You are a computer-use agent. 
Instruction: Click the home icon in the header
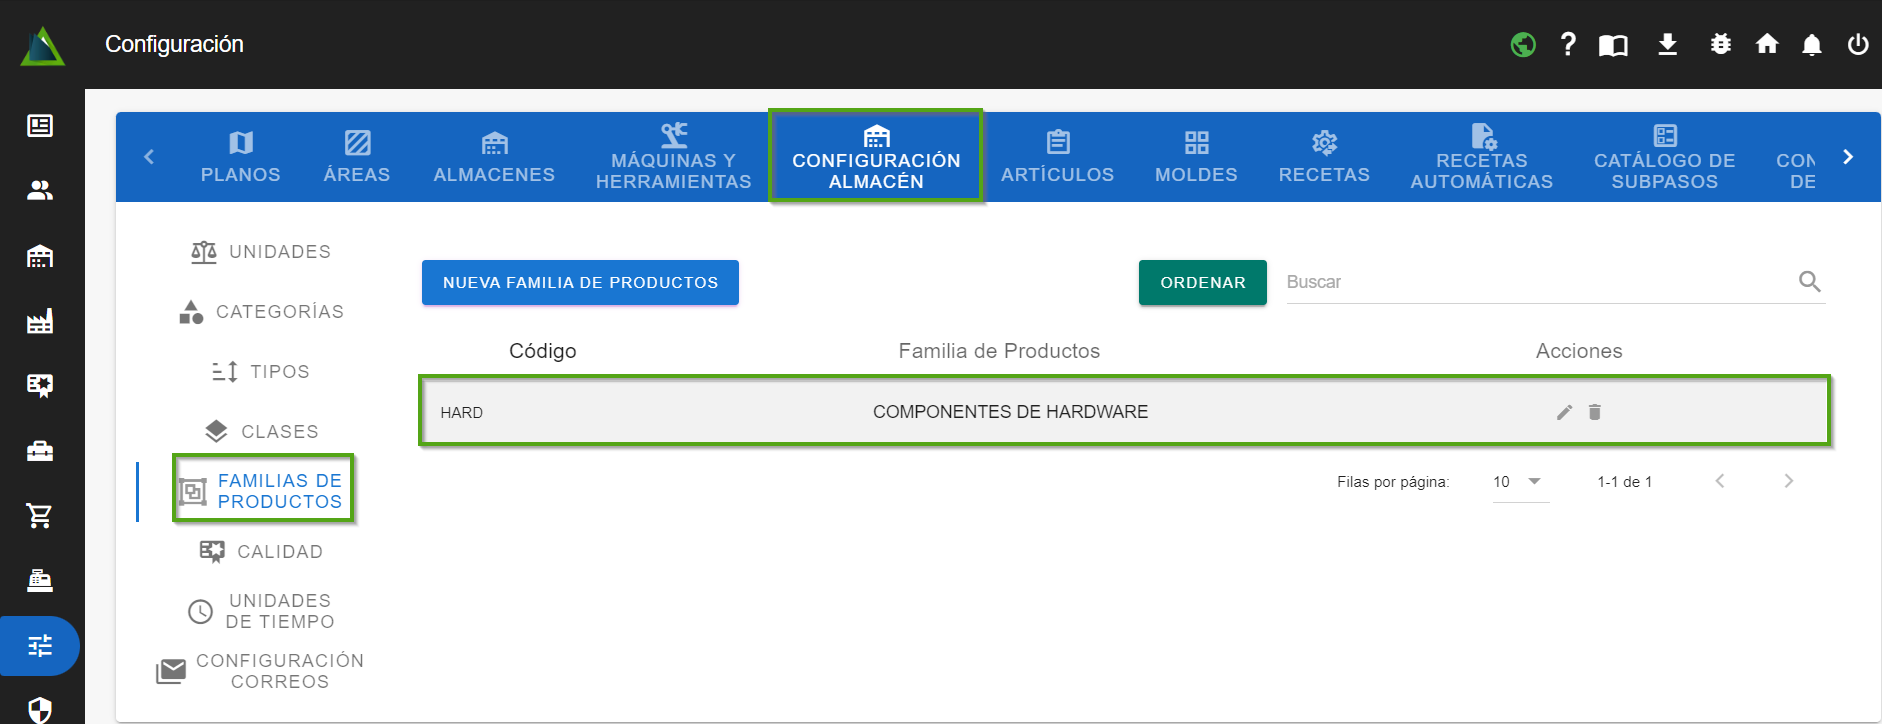pos(1766,45)
